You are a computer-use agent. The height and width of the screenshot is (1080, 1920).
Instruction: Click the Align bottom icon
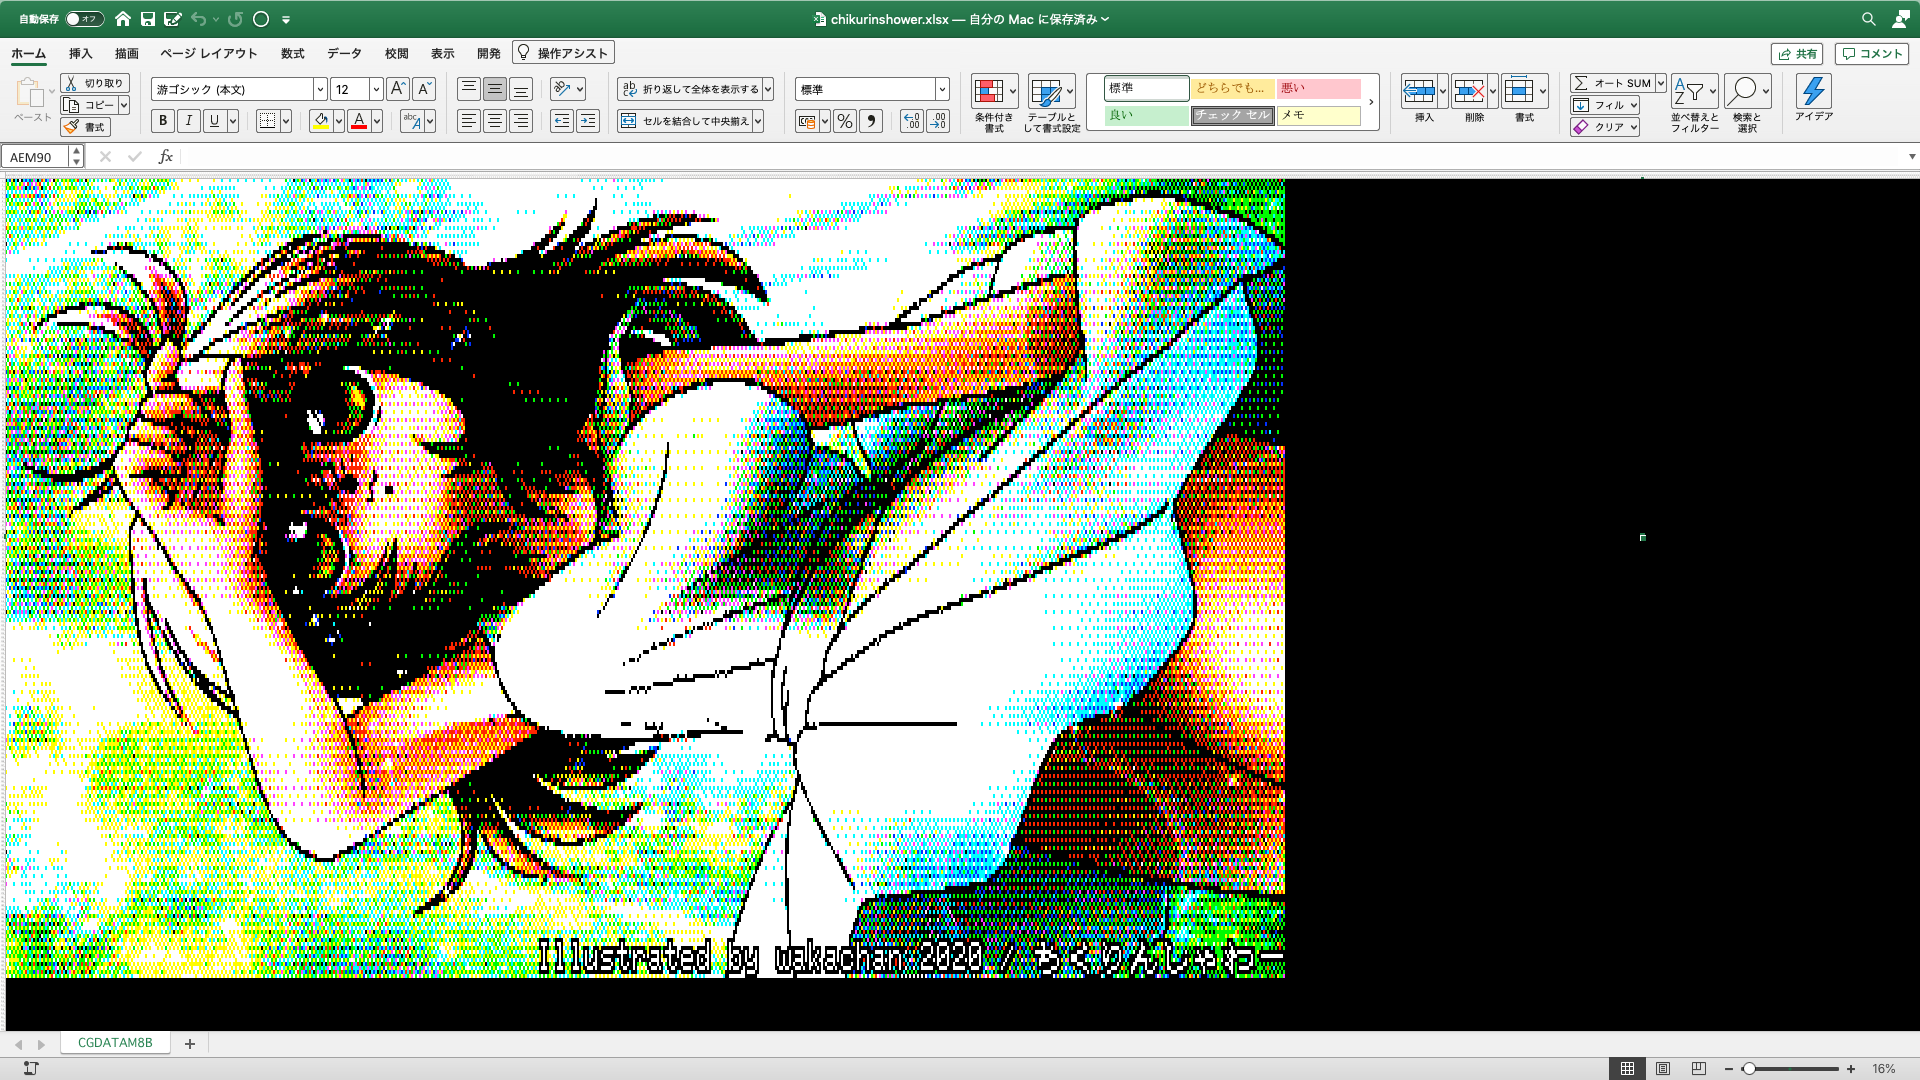520,89
